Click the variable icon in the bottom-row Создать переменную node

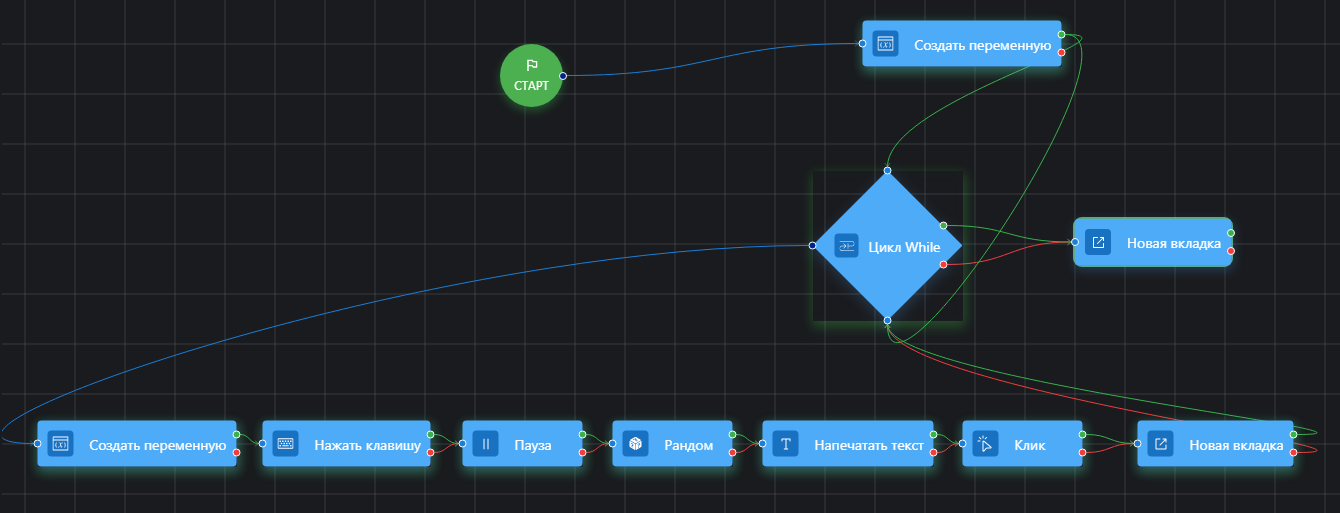tap(60, 444)
